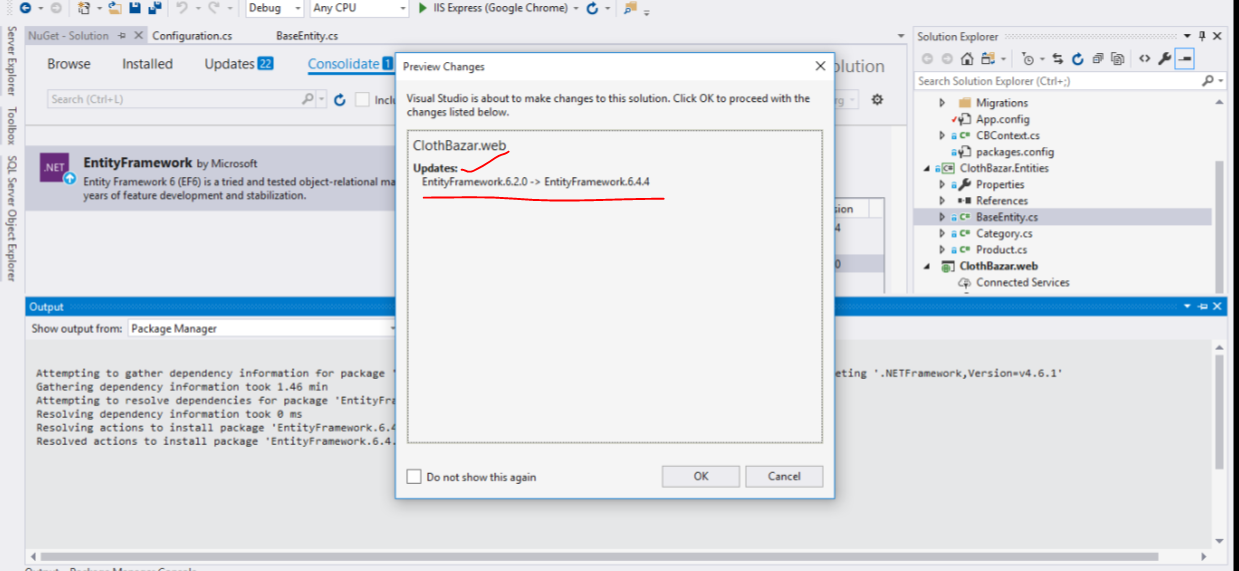Start IIS Express with green play icon
This screenshot has height=571, width=1239.
click(x=424, y=8)
